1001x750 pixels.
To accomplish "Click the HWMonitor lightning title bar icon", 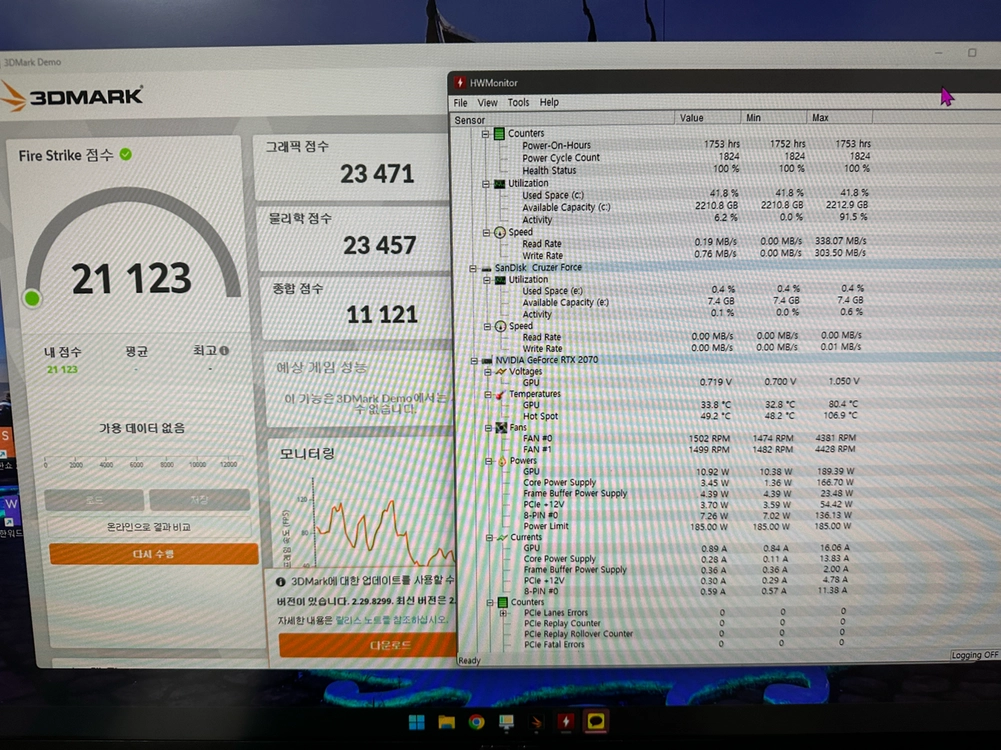I will [x=460, y=83].
